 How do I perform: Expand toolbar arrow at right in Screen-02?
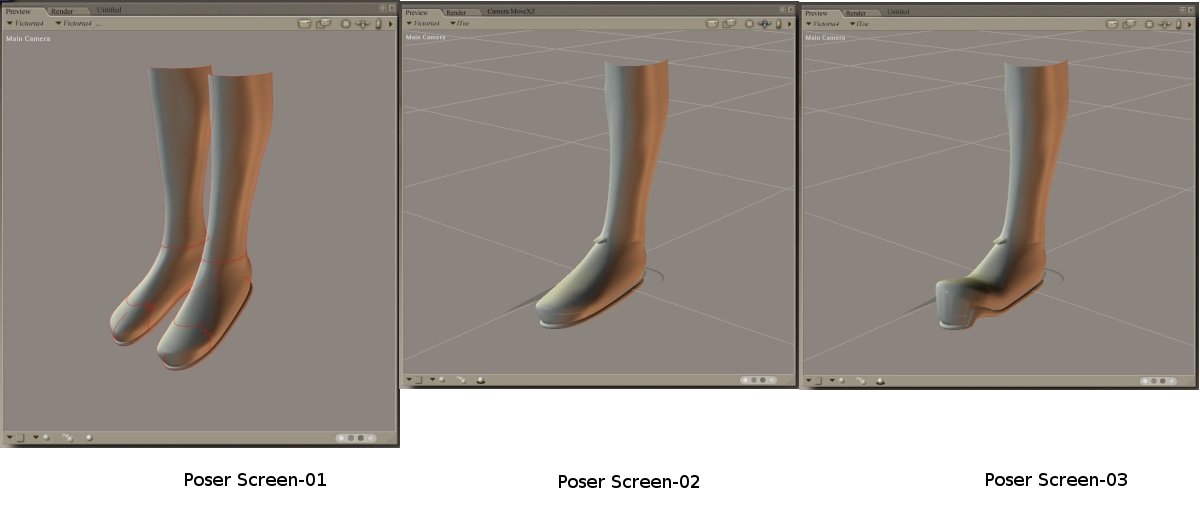click(x=789, y=24)
